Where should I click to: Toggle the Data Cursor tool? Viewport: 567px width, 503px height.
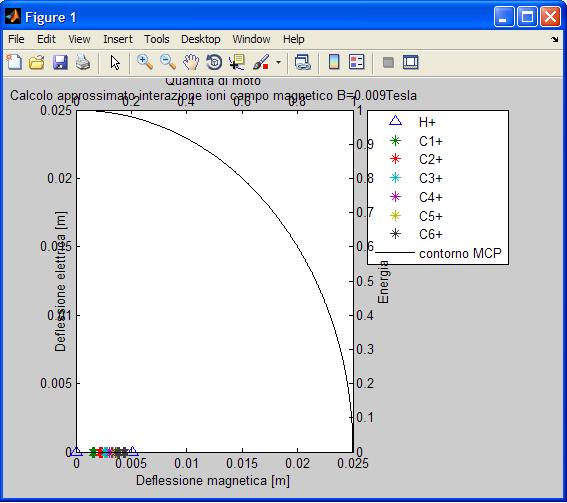tap(237, 62)
